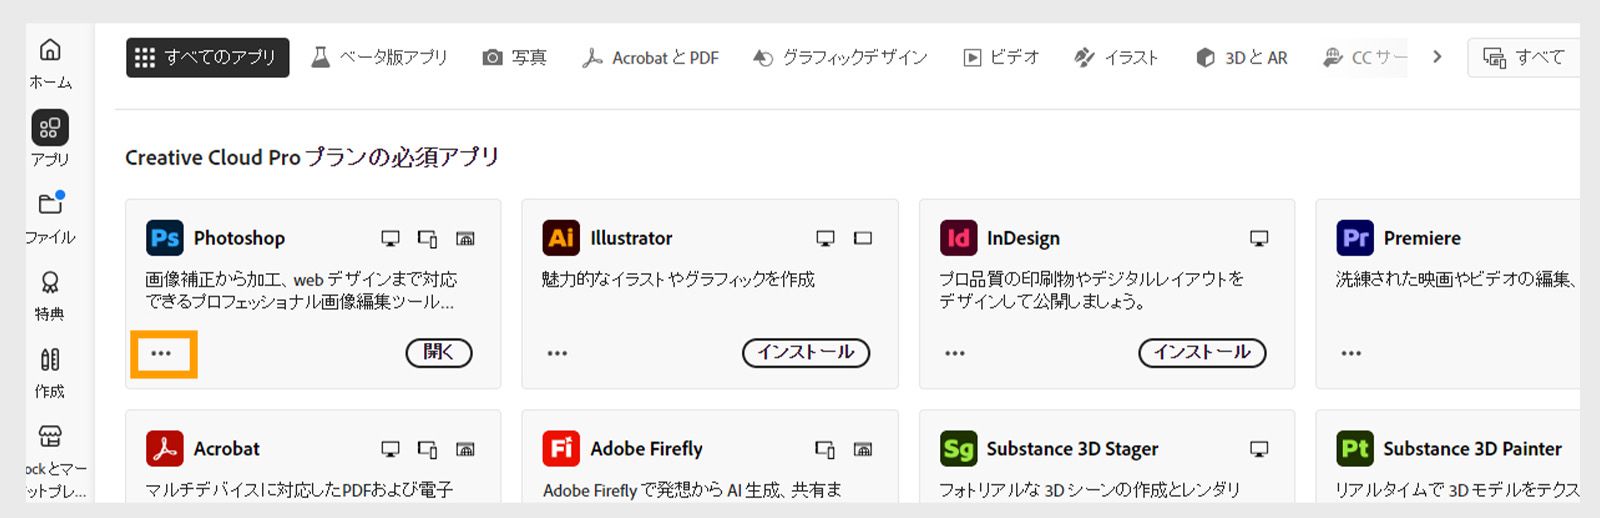Open the Files (ファイル) sidebar section

50,218
